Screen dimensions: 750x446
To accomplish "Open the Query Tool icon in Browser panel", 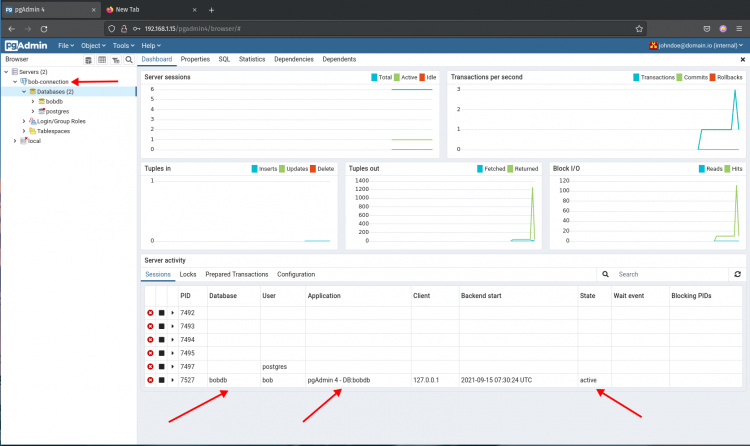I will (x=89, y=60).
